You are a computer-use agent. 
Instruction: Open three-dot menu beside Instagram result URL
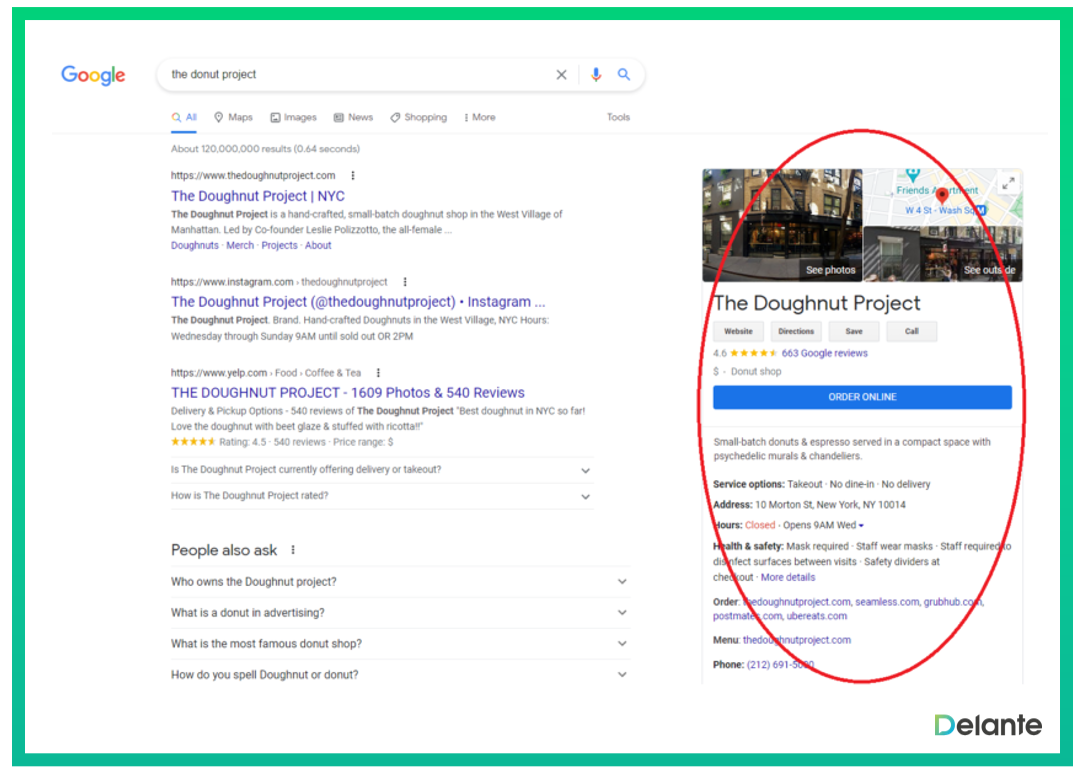[x=404, y=282]
